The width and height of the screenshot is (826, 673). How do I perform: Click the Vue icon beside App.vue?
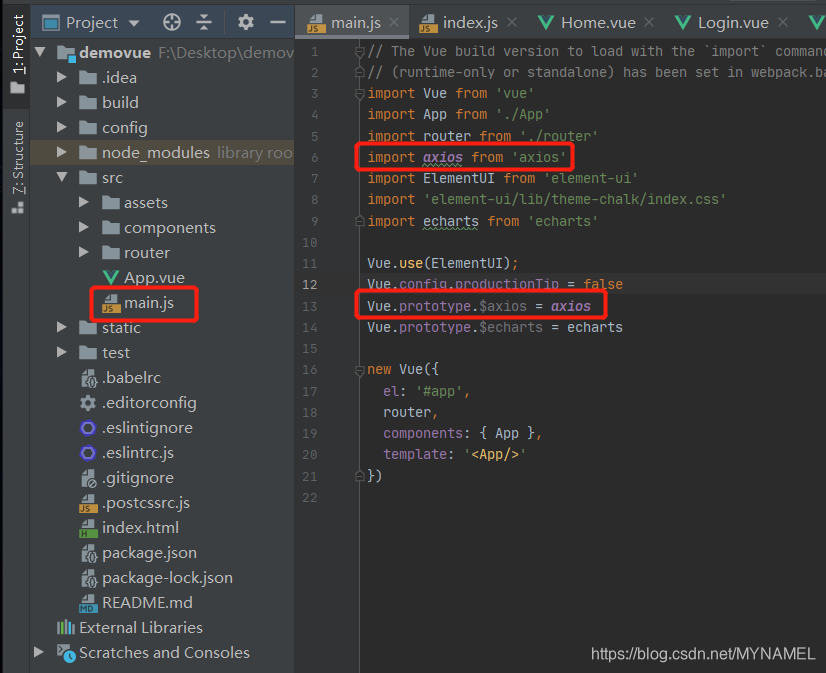[111, 278]
